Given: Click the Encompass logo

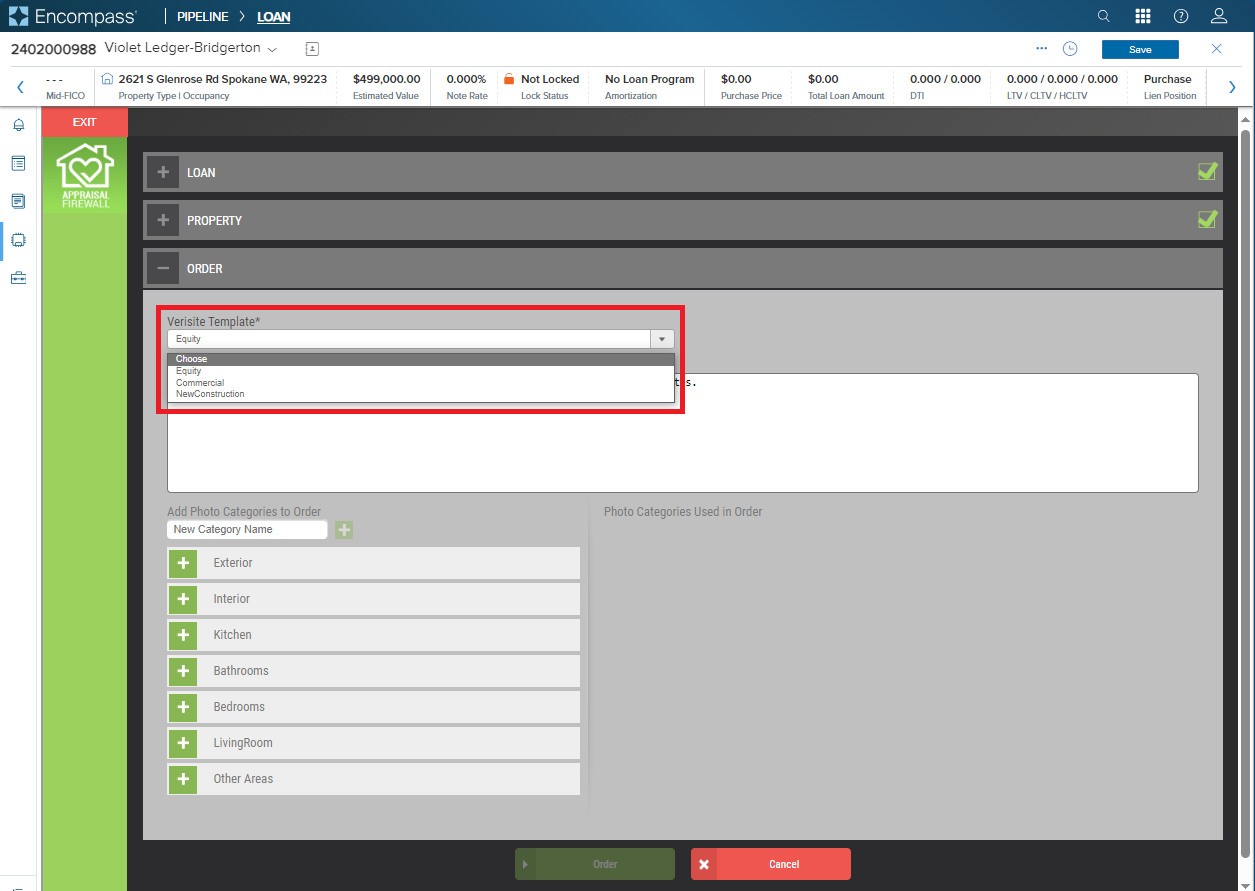Looking at the screenshot, I should pos(73,16).
